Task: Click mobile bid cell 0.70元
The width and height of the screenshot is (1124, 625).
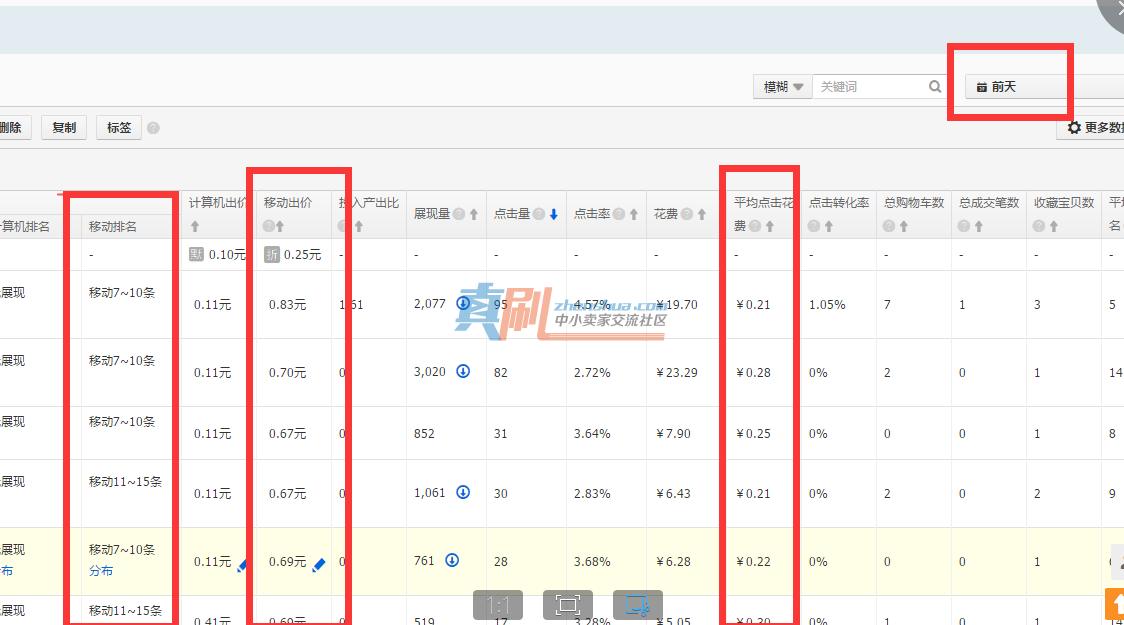Action: 287,373
